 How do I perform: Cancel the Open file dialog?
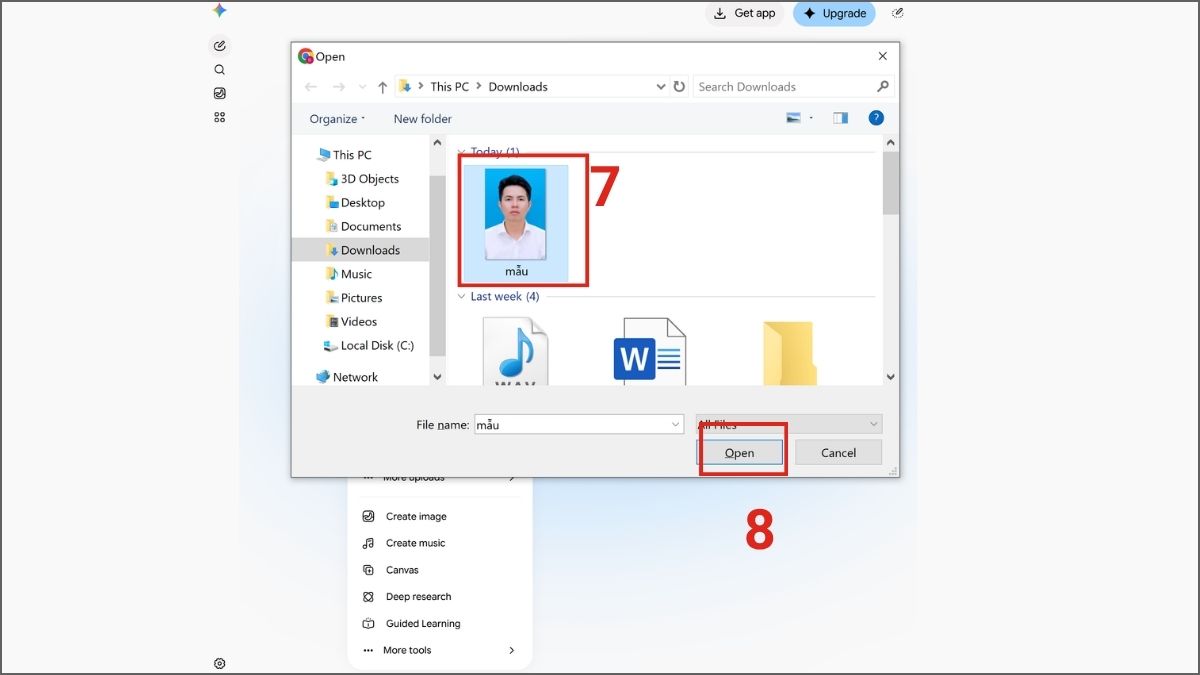click(x=838, y=453)
